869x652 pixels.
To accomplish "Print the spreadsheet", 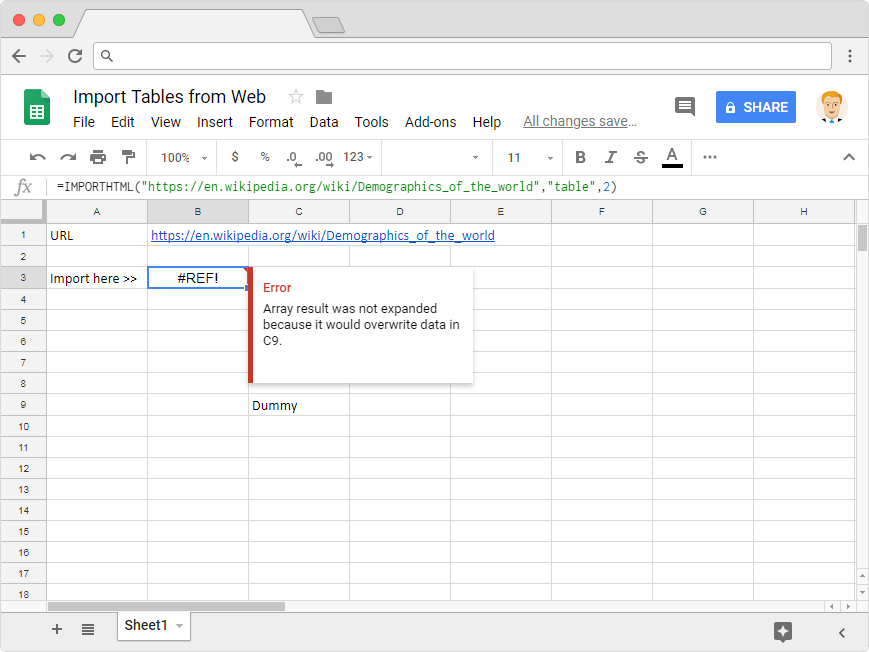I will [x=98, y=157].
